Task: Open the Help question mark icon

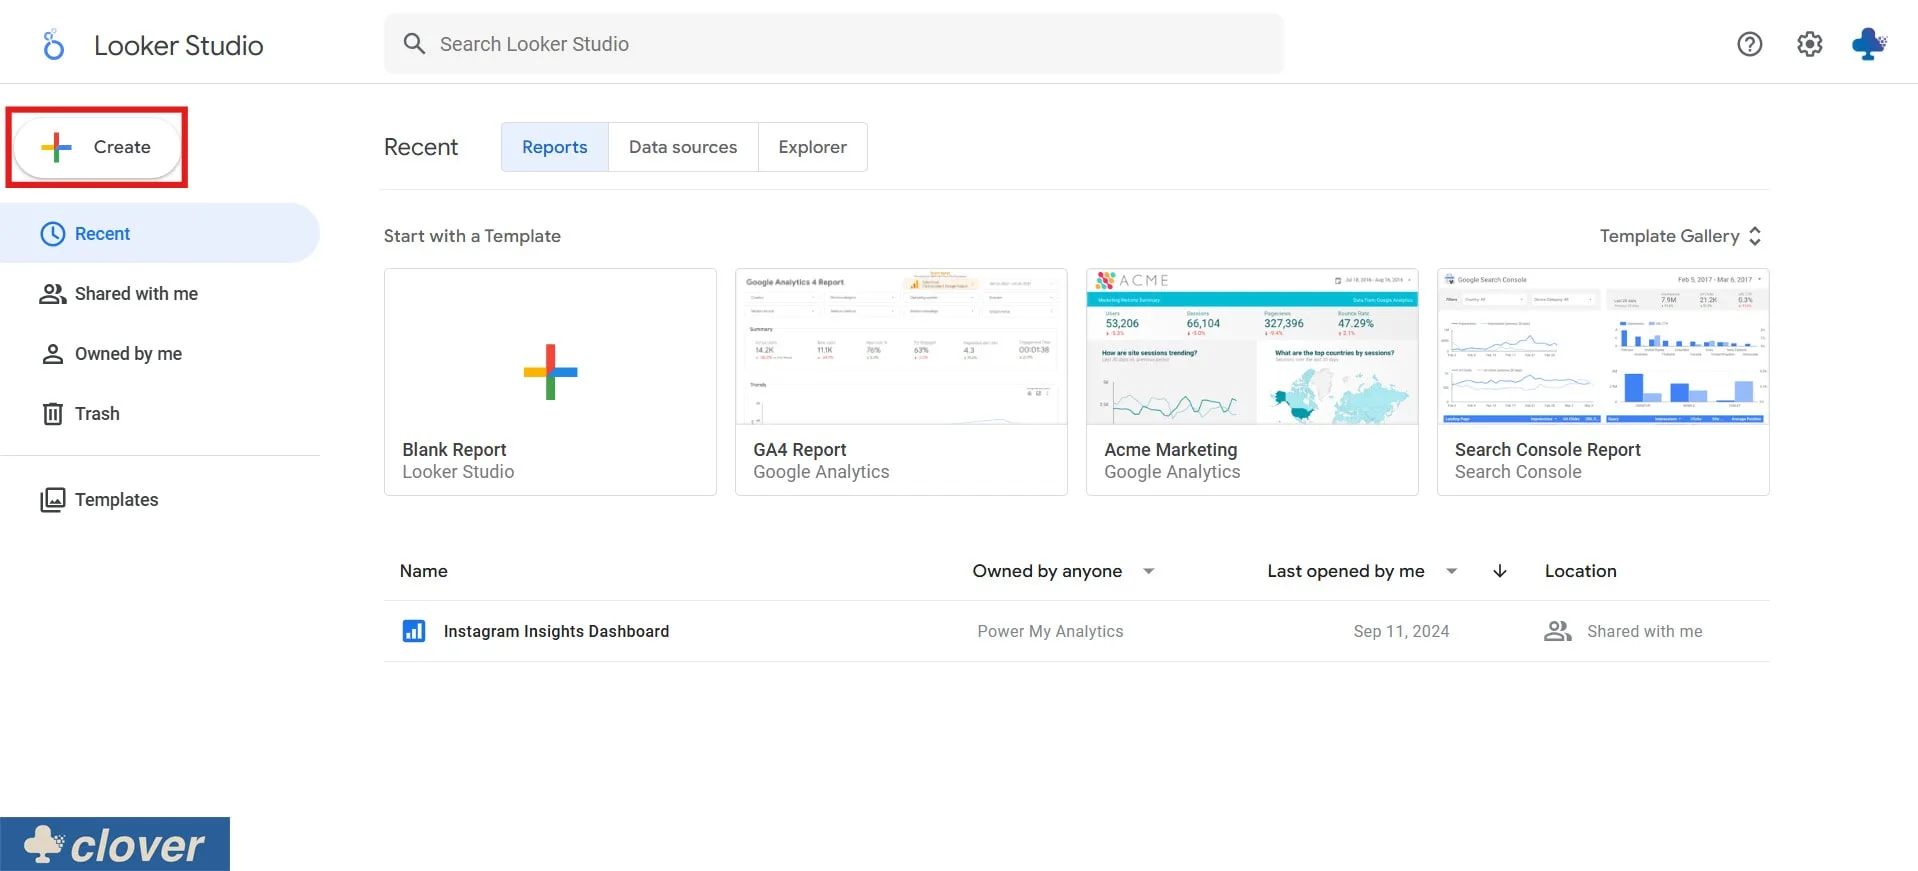Action: 1749,44
